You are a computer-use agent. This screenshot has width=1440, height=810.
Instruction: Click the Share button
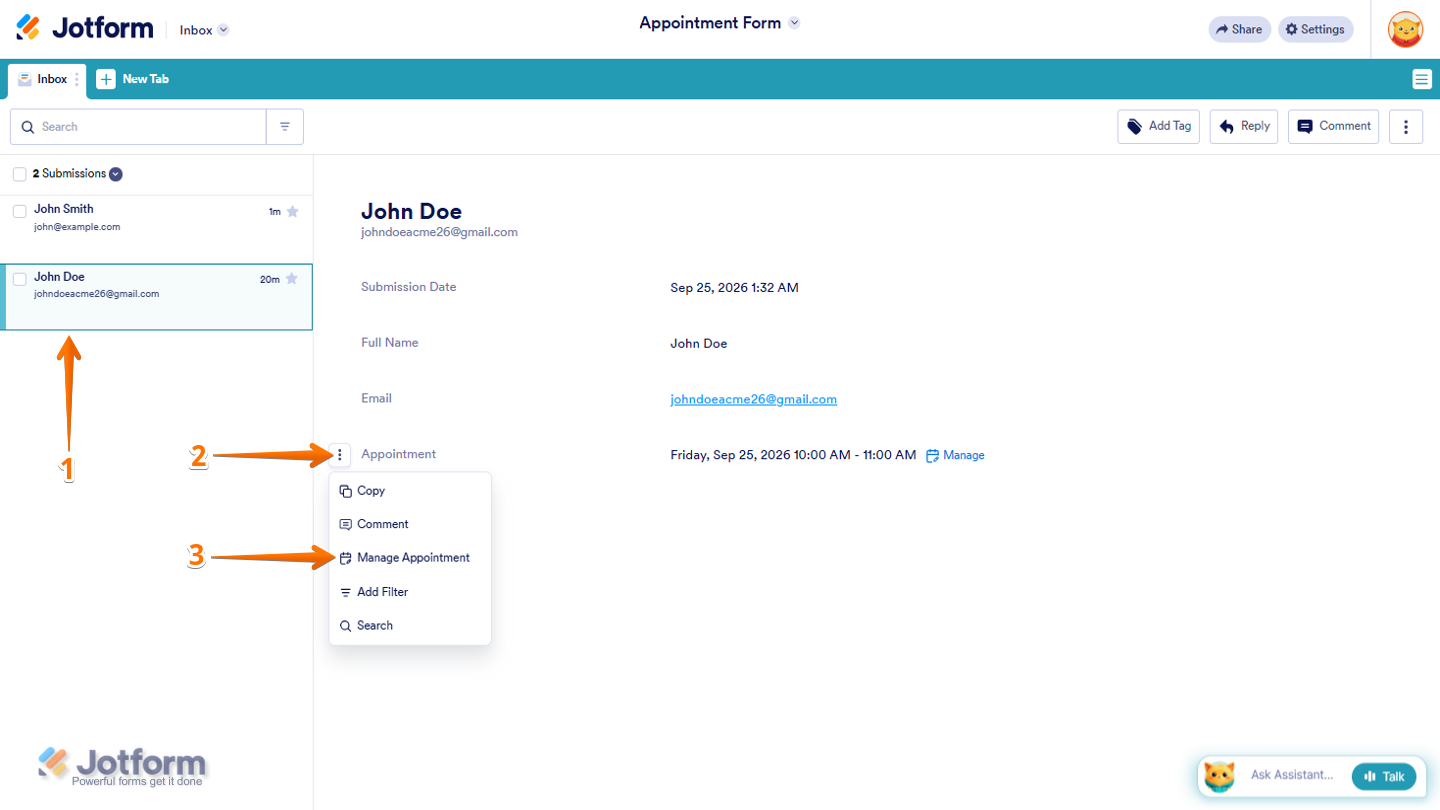[x=1239, y=30]
